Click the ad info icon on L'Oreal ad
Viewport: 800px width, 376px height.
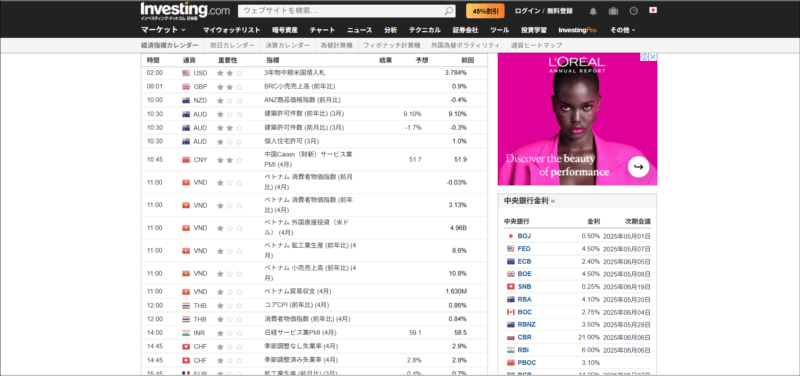pos(644,57)
